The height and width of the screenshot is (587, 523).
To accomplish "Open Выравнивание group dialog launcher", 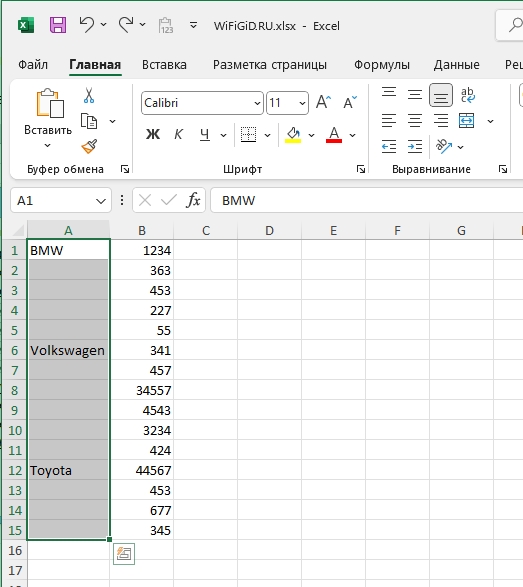I will 503,169.
